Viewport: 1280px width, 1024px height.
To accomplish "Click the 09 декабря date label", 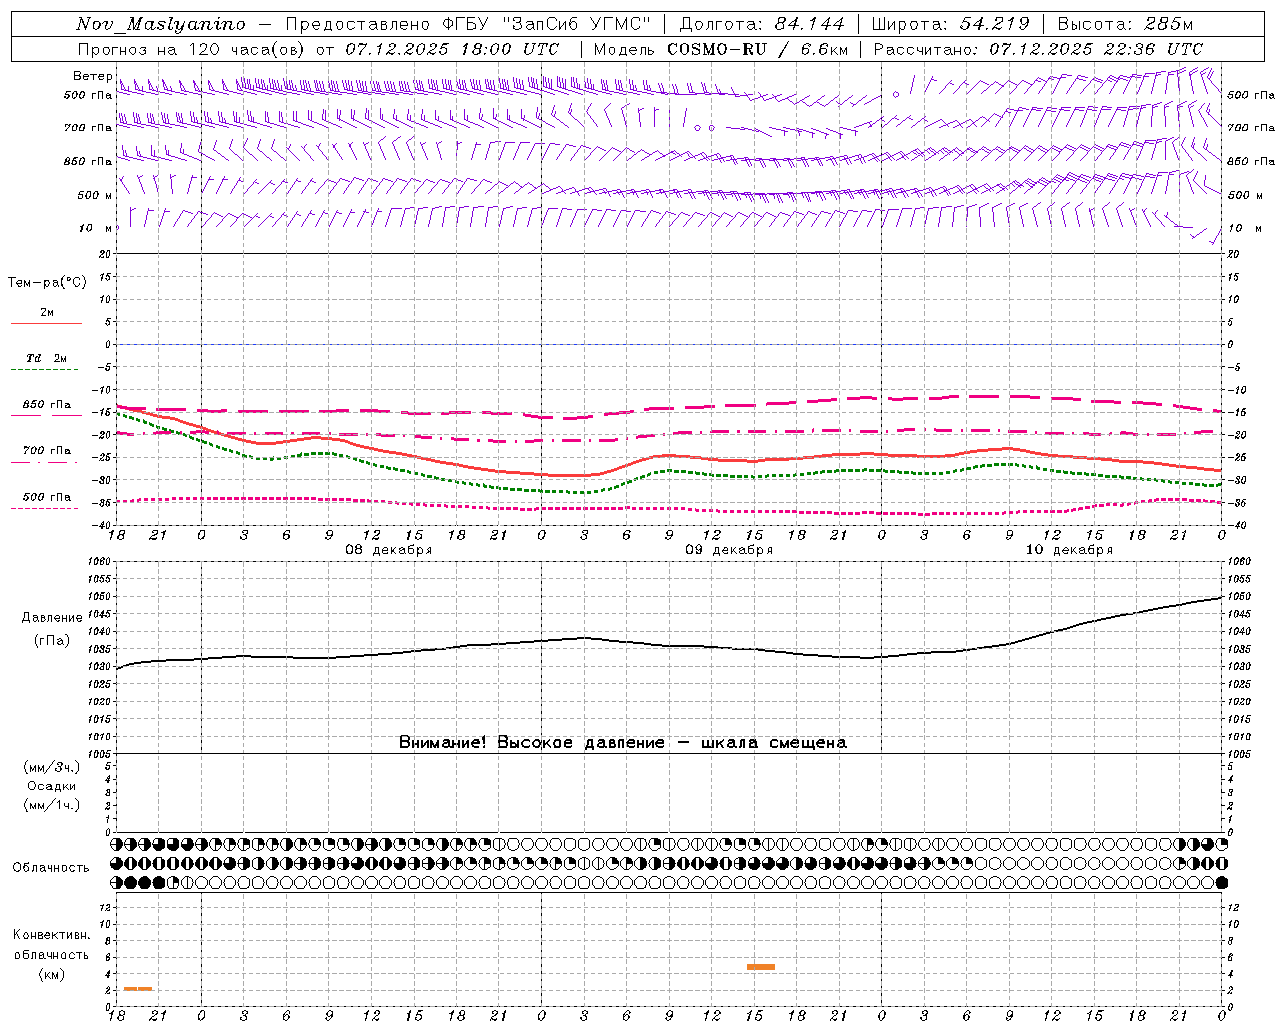I will [729, 550].
